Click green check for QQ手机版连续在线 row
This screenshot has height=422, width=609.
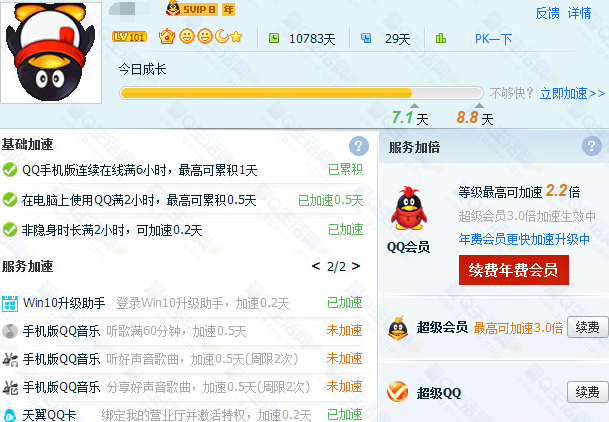(10, 170)
